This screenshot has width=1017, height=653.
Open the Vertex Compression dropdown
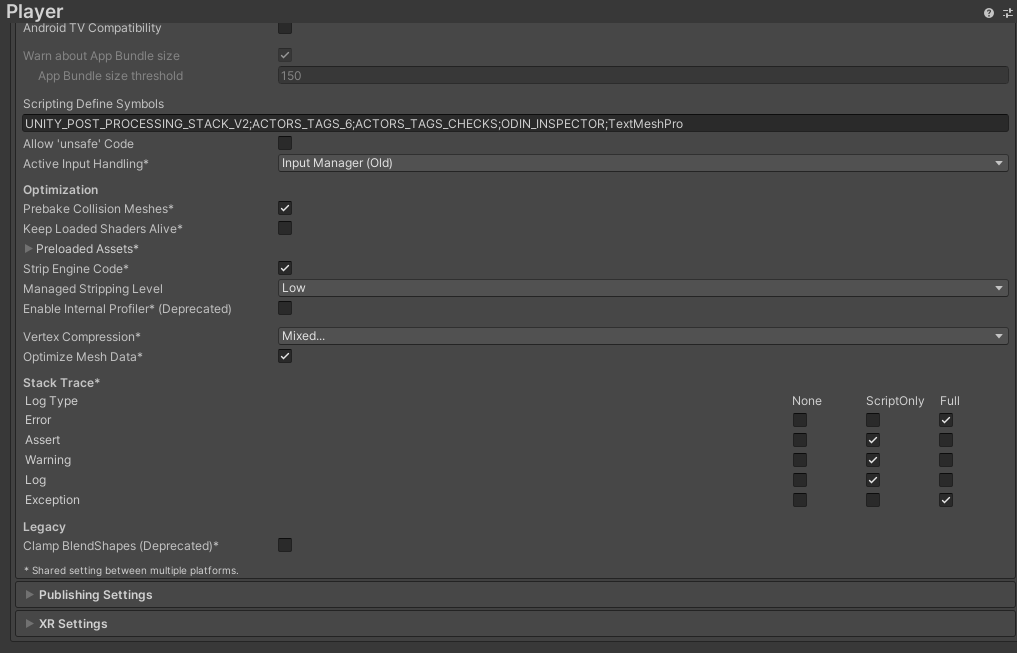pyautogui.click(x=643, y=335)
